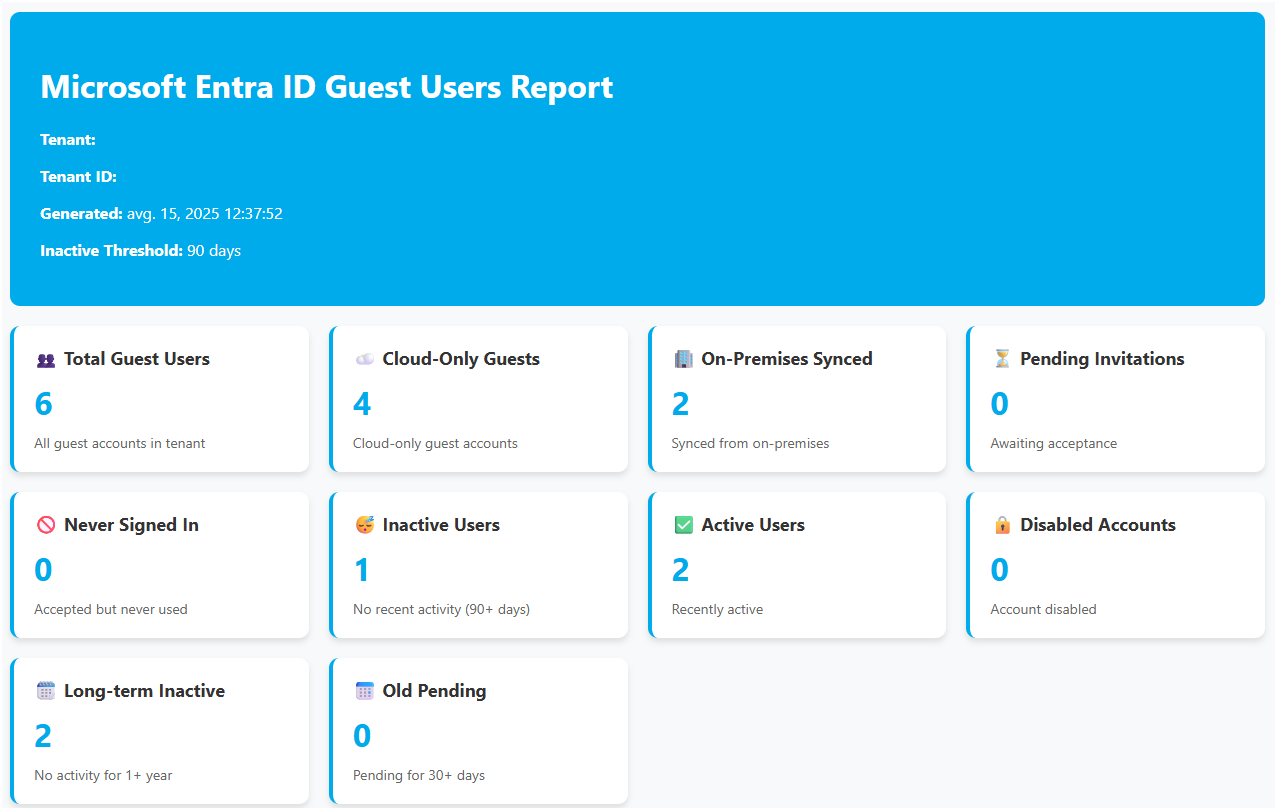
Task: Click 'Awaiting acceptance' description
Action: pos(1054,443)
